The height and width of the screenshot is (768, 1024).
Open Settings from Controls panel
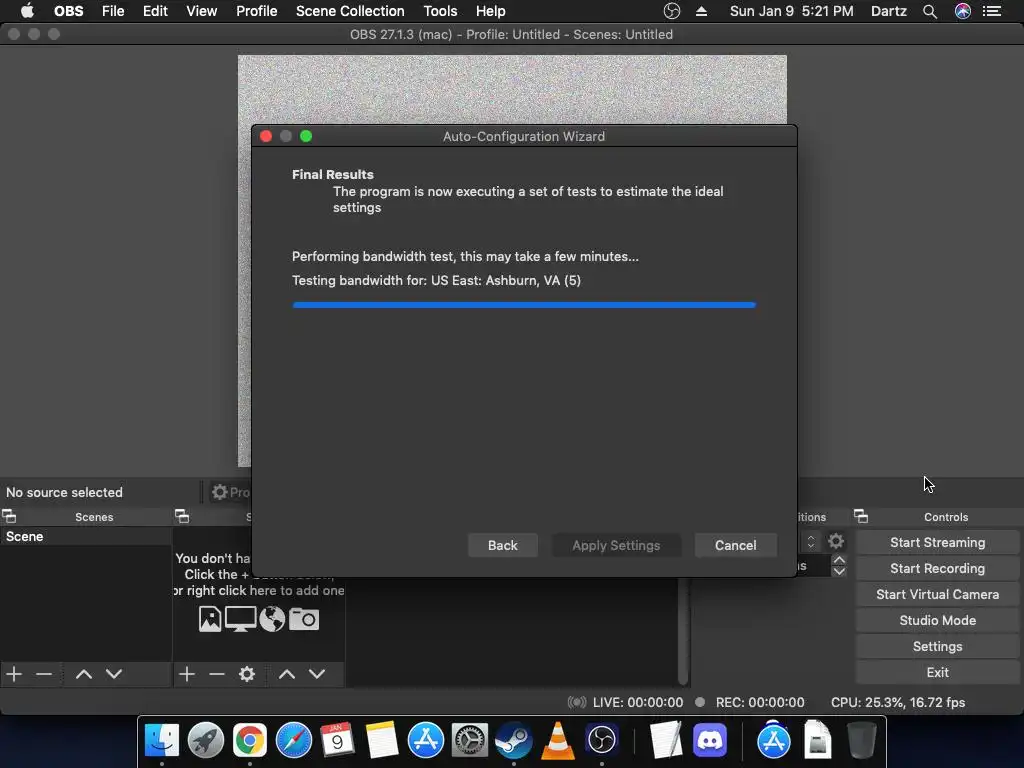tap(937, 647)
